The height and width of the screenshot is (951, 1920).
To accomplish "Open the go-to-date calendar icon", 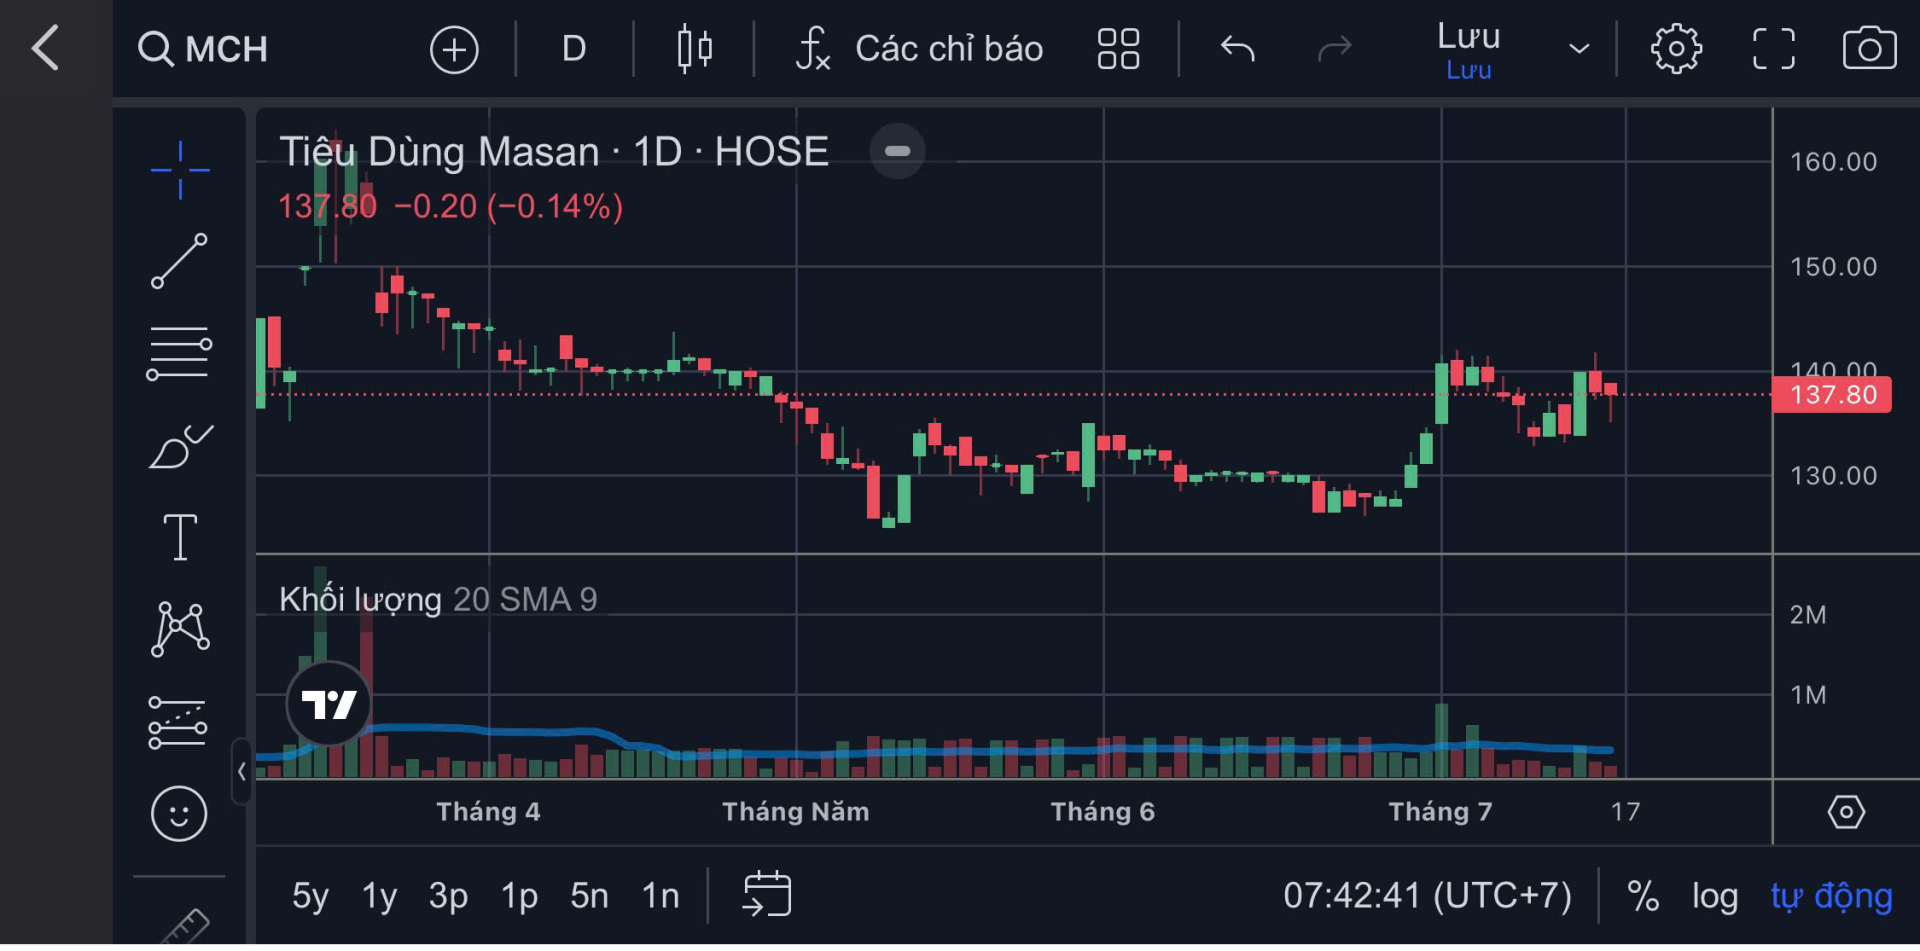I will click(767, 893).
